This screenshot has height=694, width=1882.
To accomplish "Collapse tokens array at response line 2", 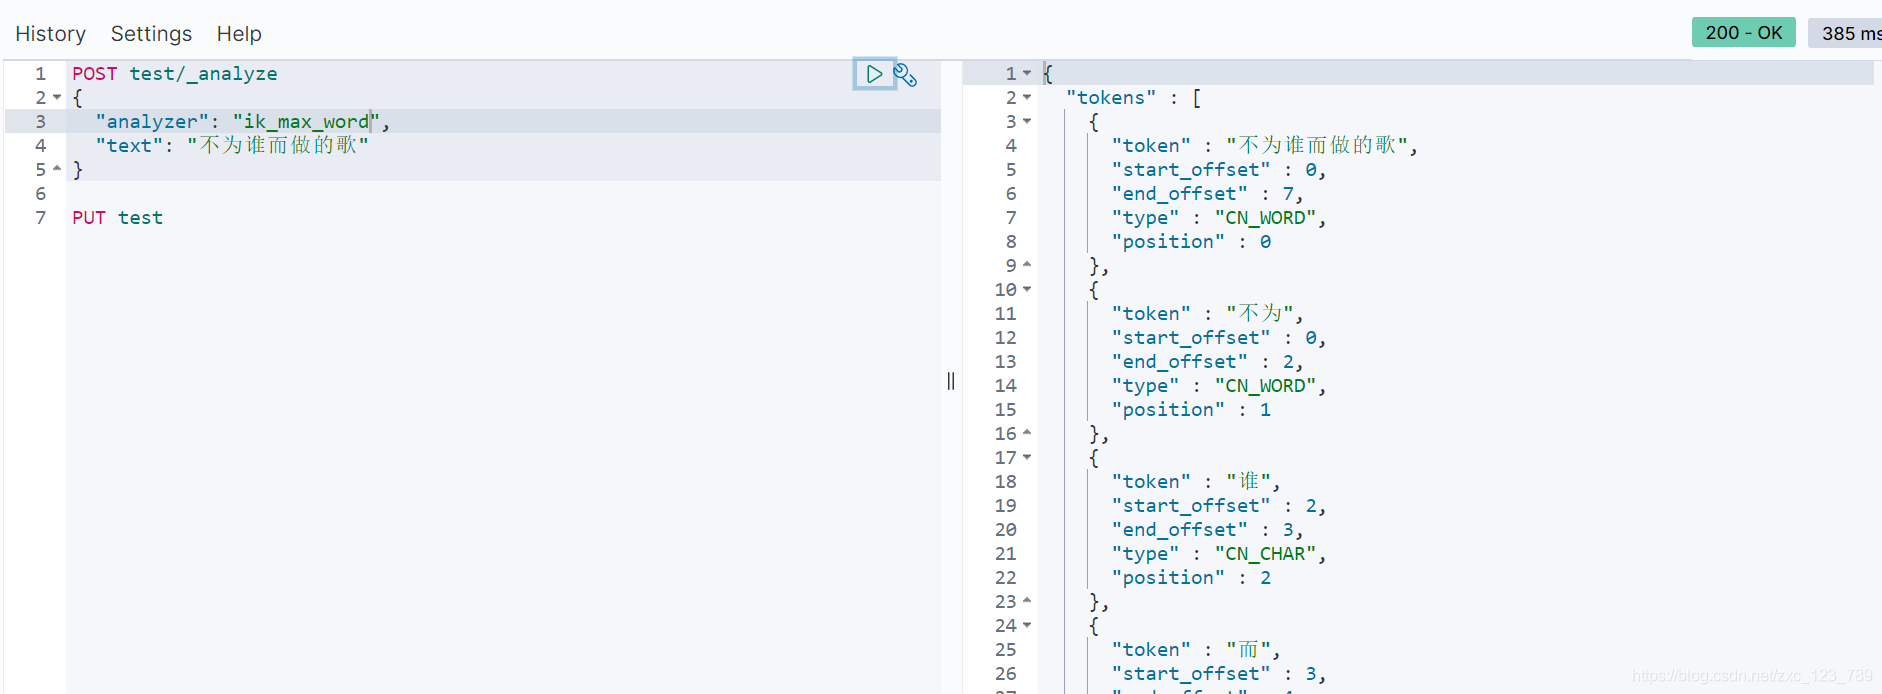I will 1027,98.
